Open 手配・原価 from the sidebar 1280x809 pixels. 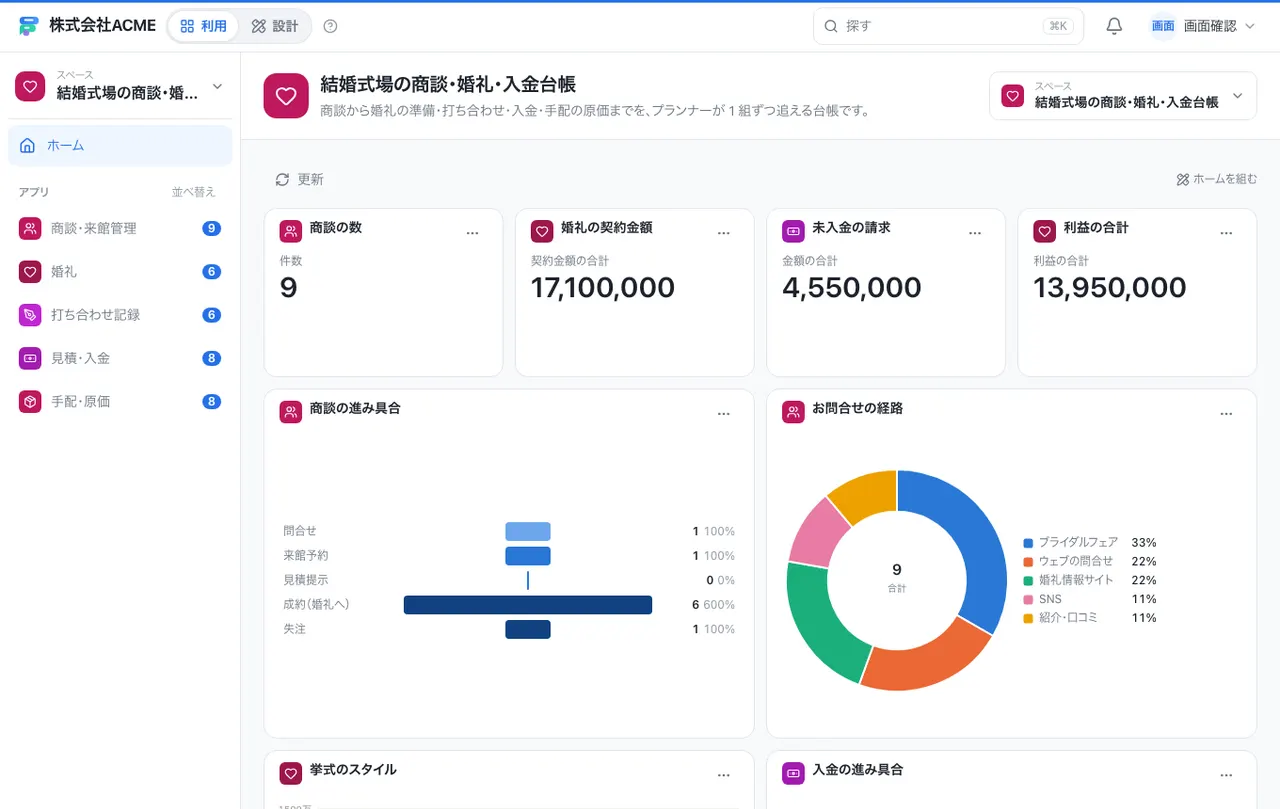(120, 402)
